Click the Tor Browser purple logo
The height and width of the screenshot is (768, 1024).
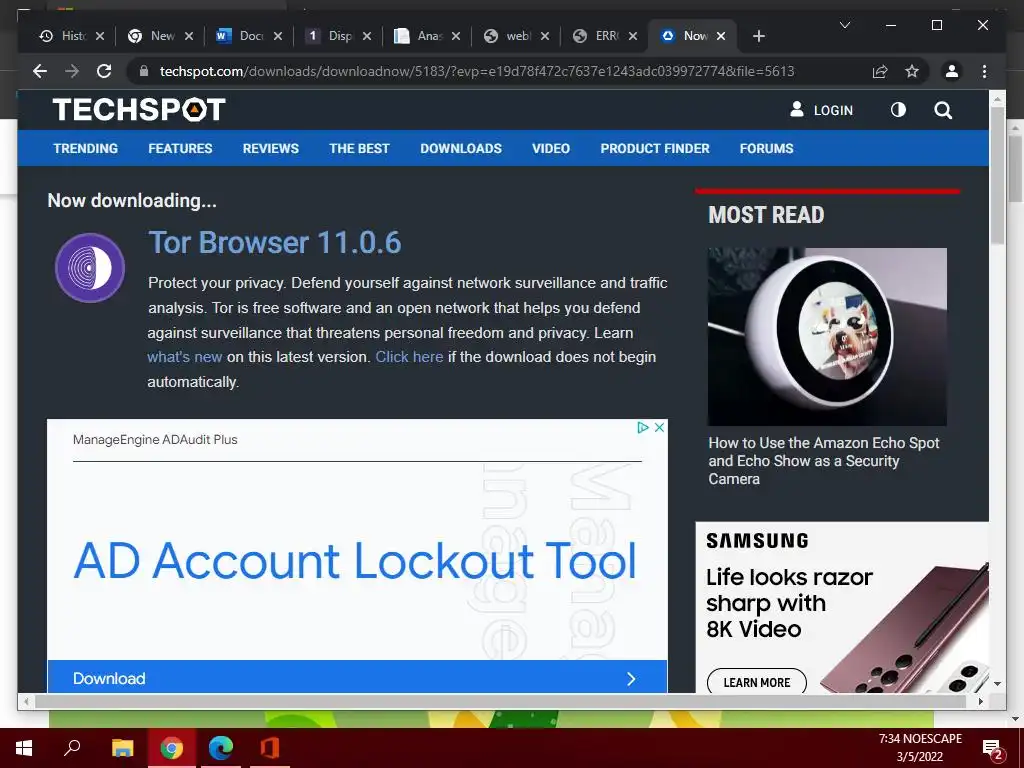(90, 268)
